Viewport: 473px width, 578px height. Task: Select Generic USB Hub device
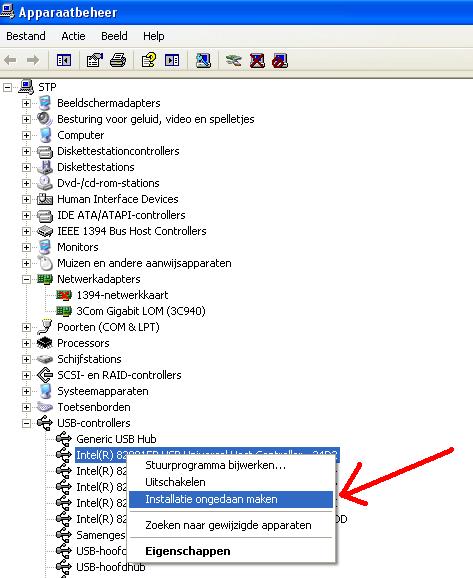click(x=116, y=439)
